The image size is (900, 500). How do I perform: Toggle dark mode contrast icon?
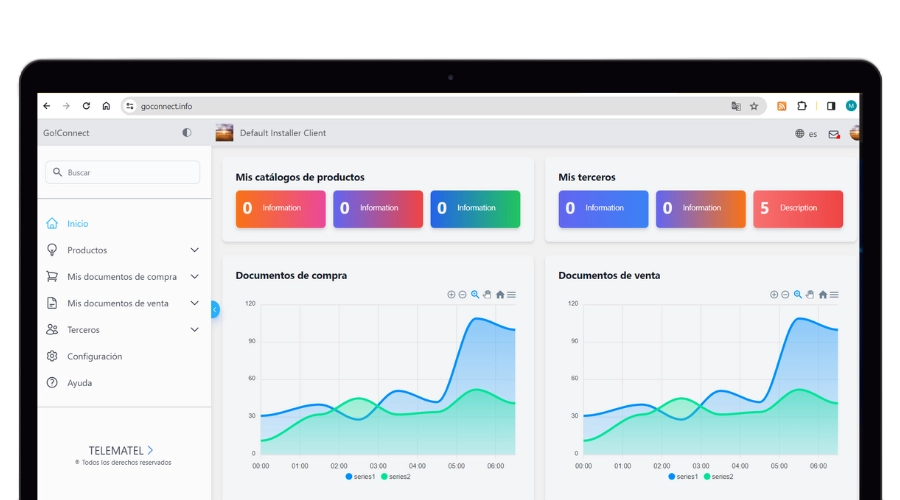187,133
